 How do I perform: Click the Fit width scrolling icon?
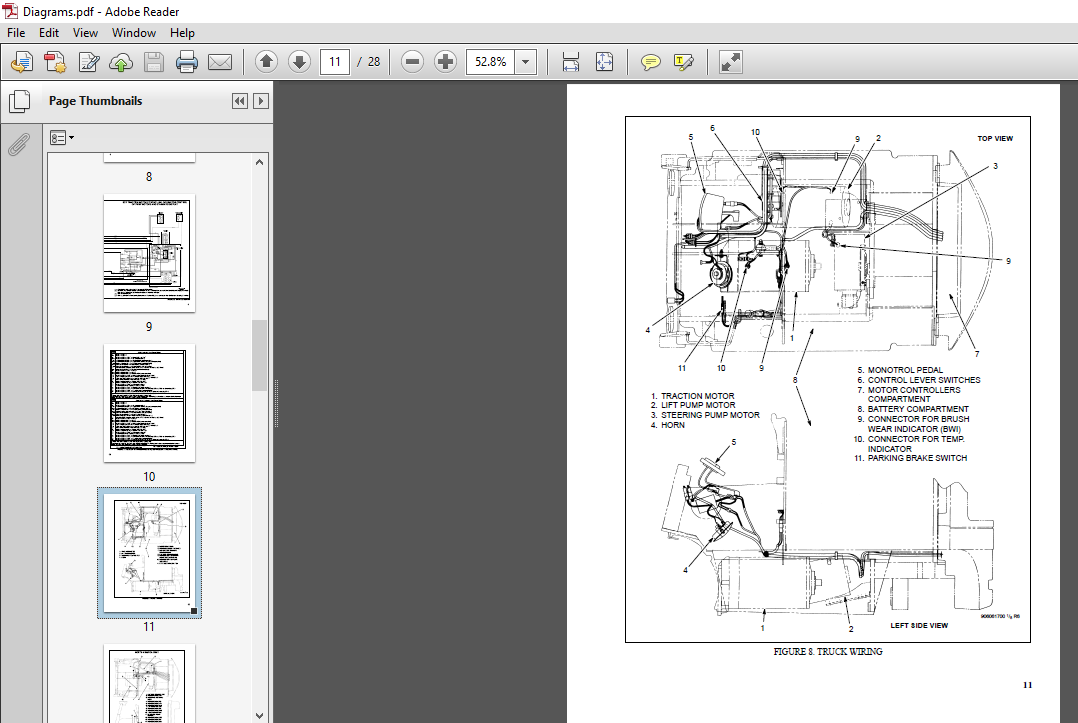pyautogui.click(x=571, y=62)
